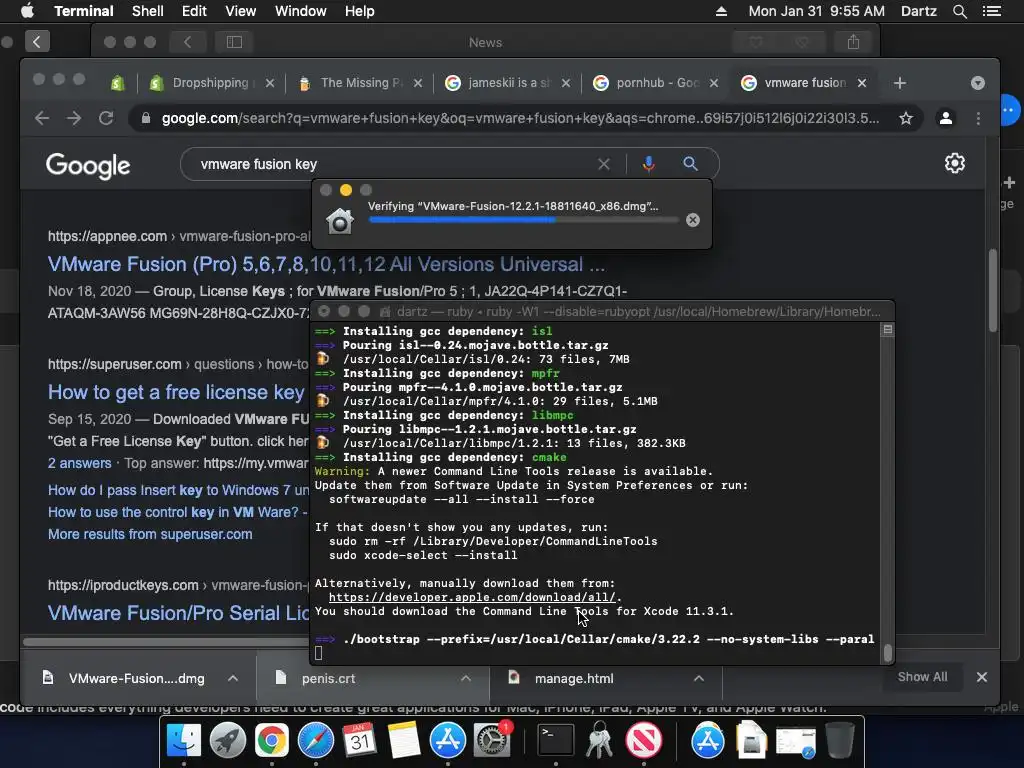The height and width of the screenshot is (768, 1024).
Task: Bookmark this page with star icon
Action: (x=906, y=118)
